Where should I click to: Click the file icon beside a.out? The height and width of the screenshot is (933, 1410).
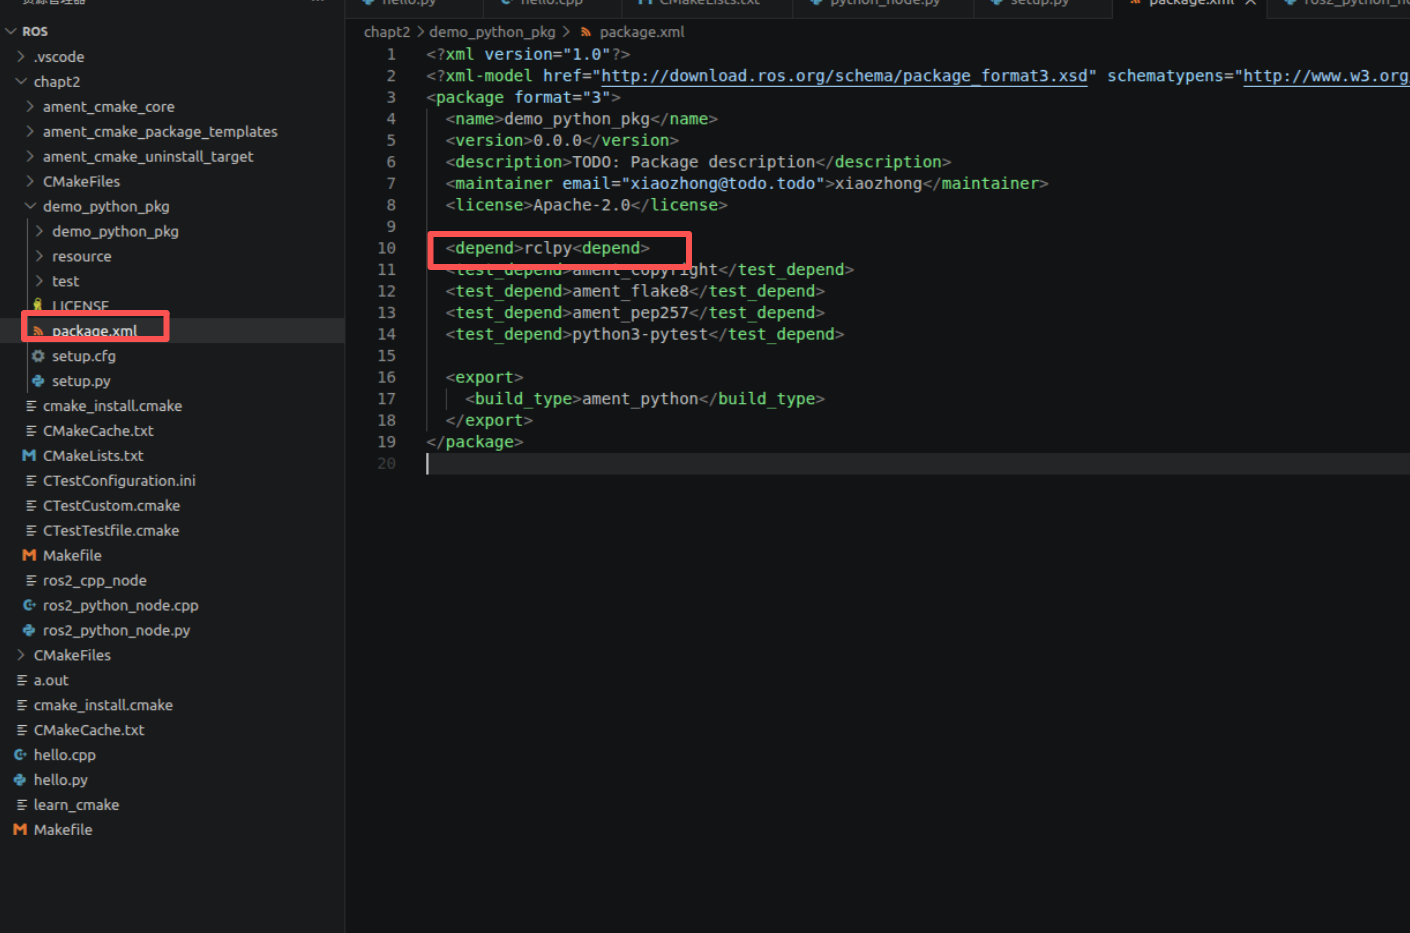[x=22, y=680]
